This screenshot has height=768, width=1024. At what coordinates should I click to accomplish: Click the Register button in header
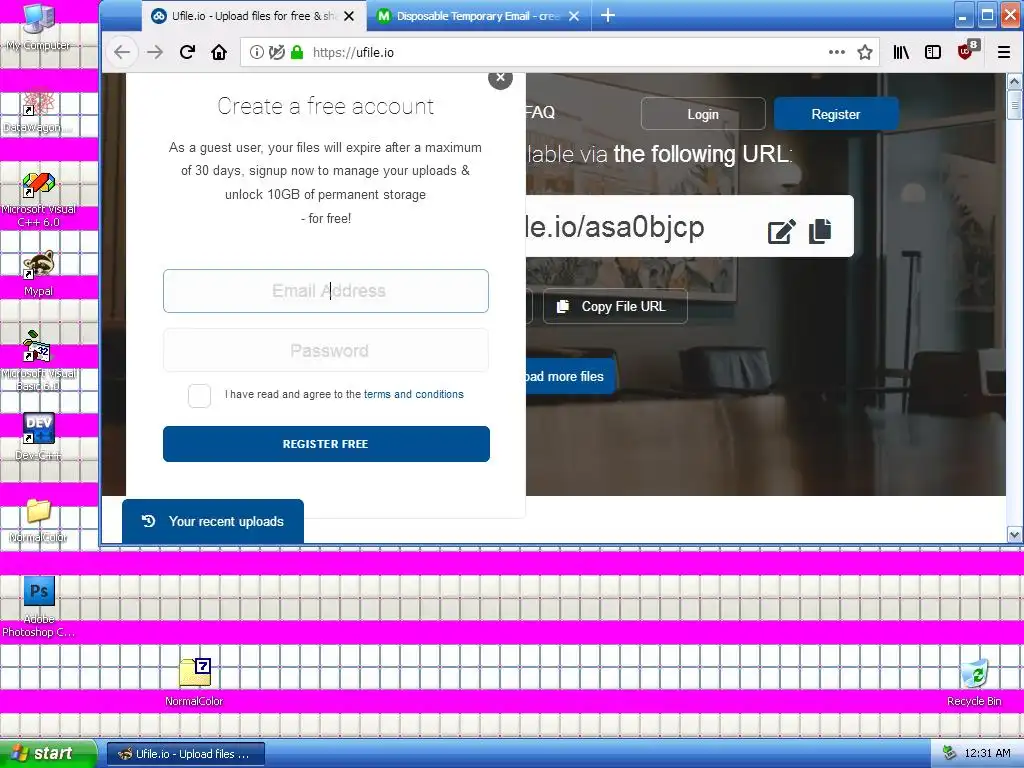[x=836, y=114]
